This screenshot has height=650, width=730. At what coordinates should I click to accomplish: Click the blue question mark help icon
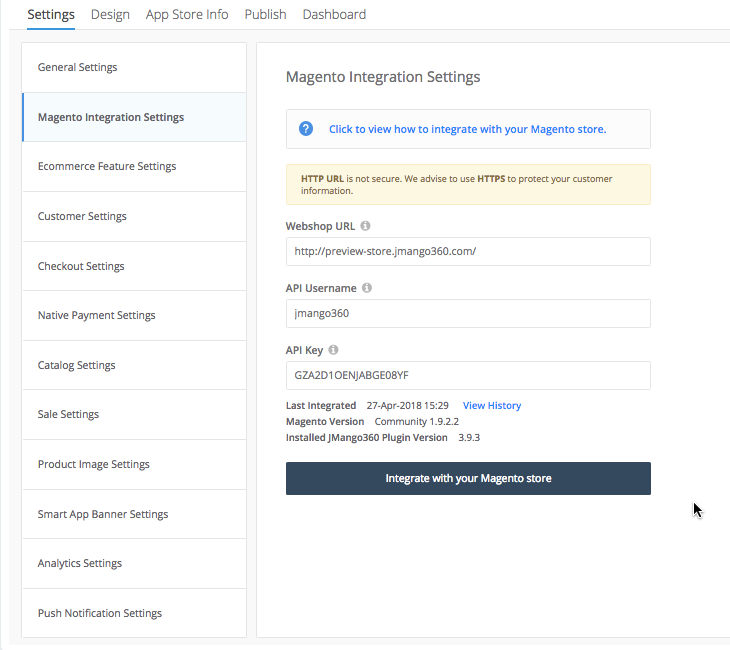pyautogui.click(x=306, y=129)
